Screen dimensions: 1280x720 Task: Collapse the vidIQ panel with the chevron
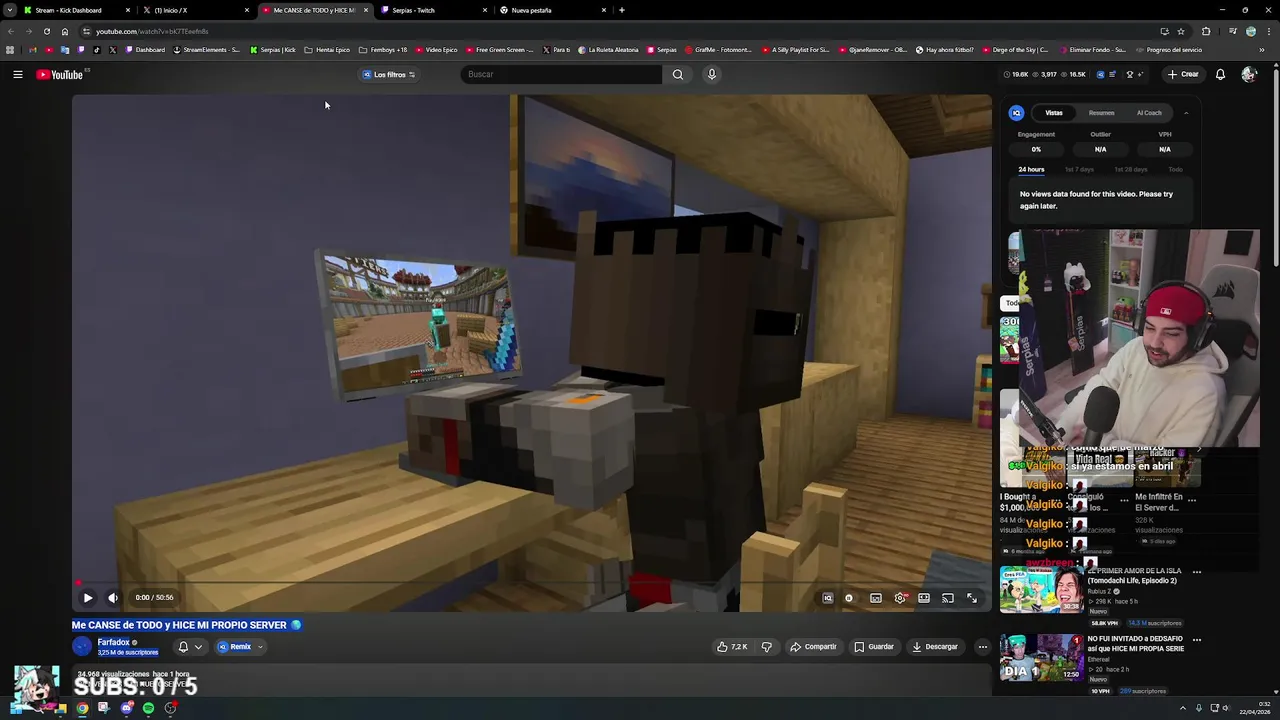1186,113
